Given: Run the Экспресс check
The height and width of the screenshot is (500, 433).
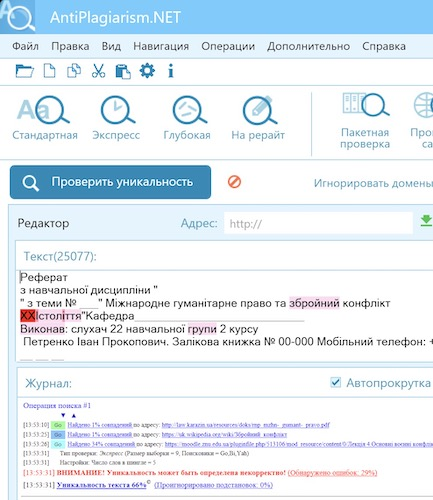Looking at the screenshot, I should coord(116,118).
